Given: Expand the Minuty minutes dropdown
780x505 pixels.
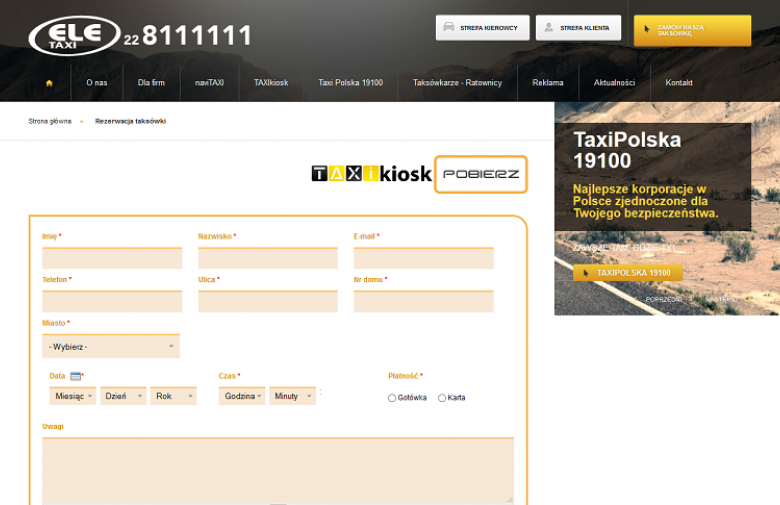Looking at the screenshot, I should pos(292,396).
